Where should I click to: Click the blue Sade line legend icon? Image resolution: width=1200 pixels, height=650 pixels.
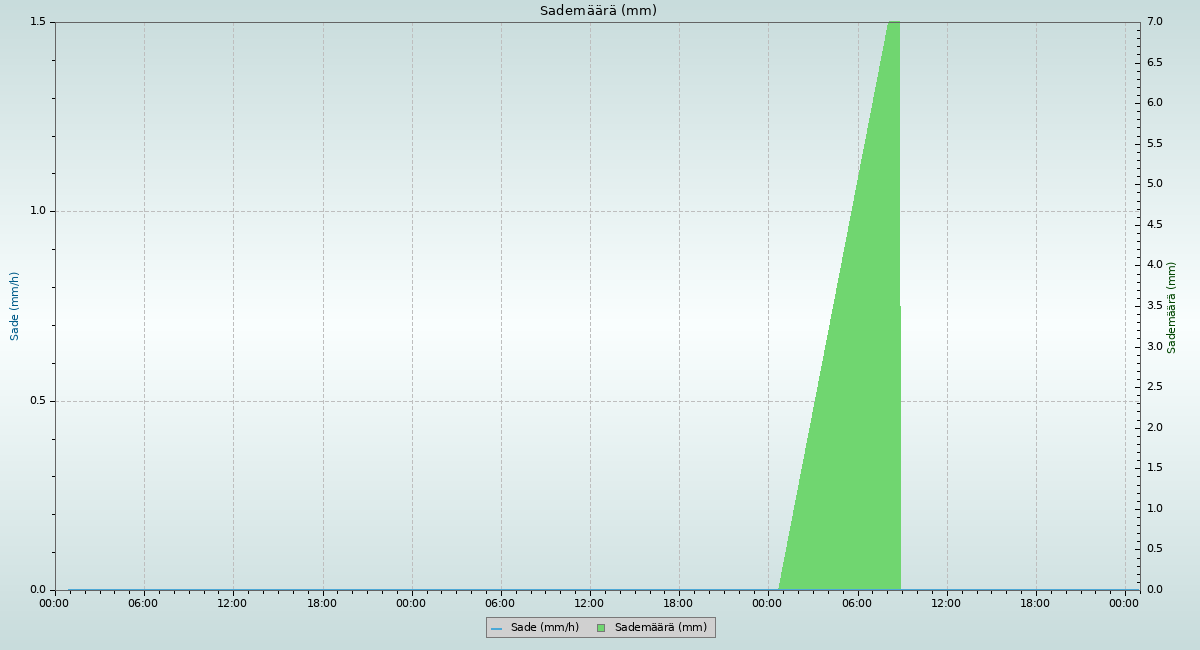pos(497,628)
